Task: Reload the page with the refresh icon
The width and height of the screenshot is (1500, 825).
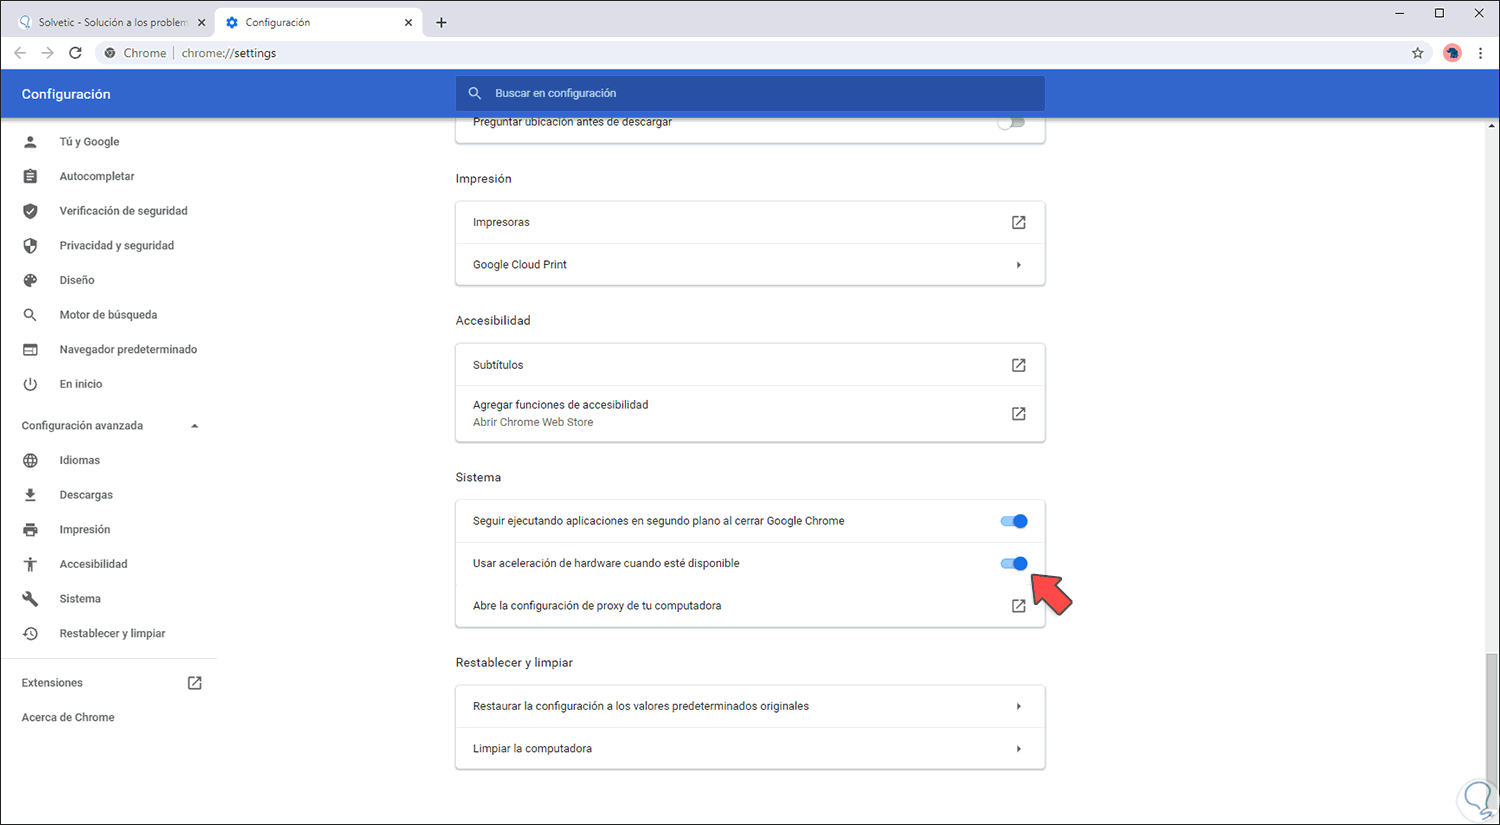Action: click(75, 53)
